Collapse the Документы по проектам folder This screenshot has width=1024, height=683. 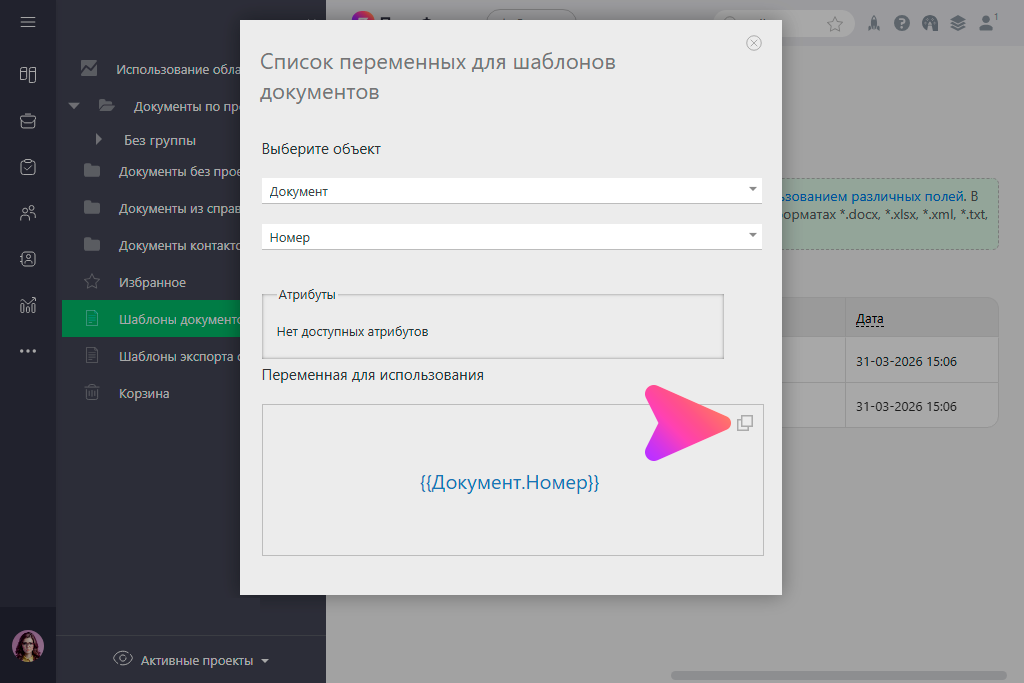pyautogui.click(x=73, y=106)
